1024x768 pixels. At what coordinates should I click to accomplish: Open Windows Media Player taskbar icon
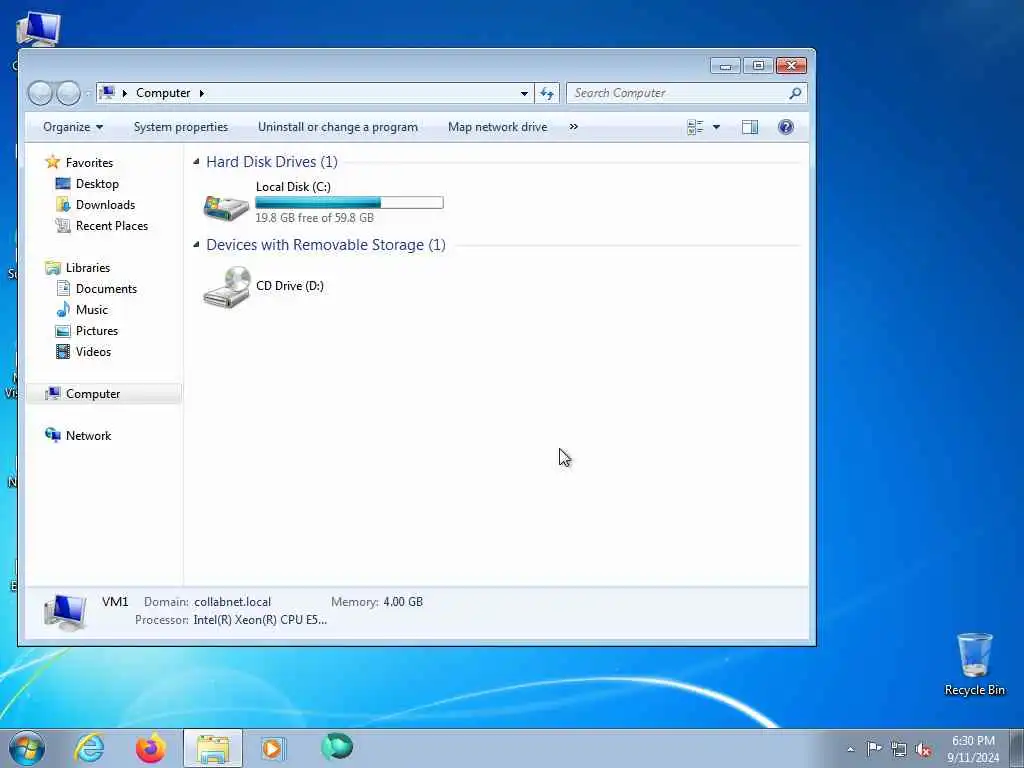click(273, 748)
